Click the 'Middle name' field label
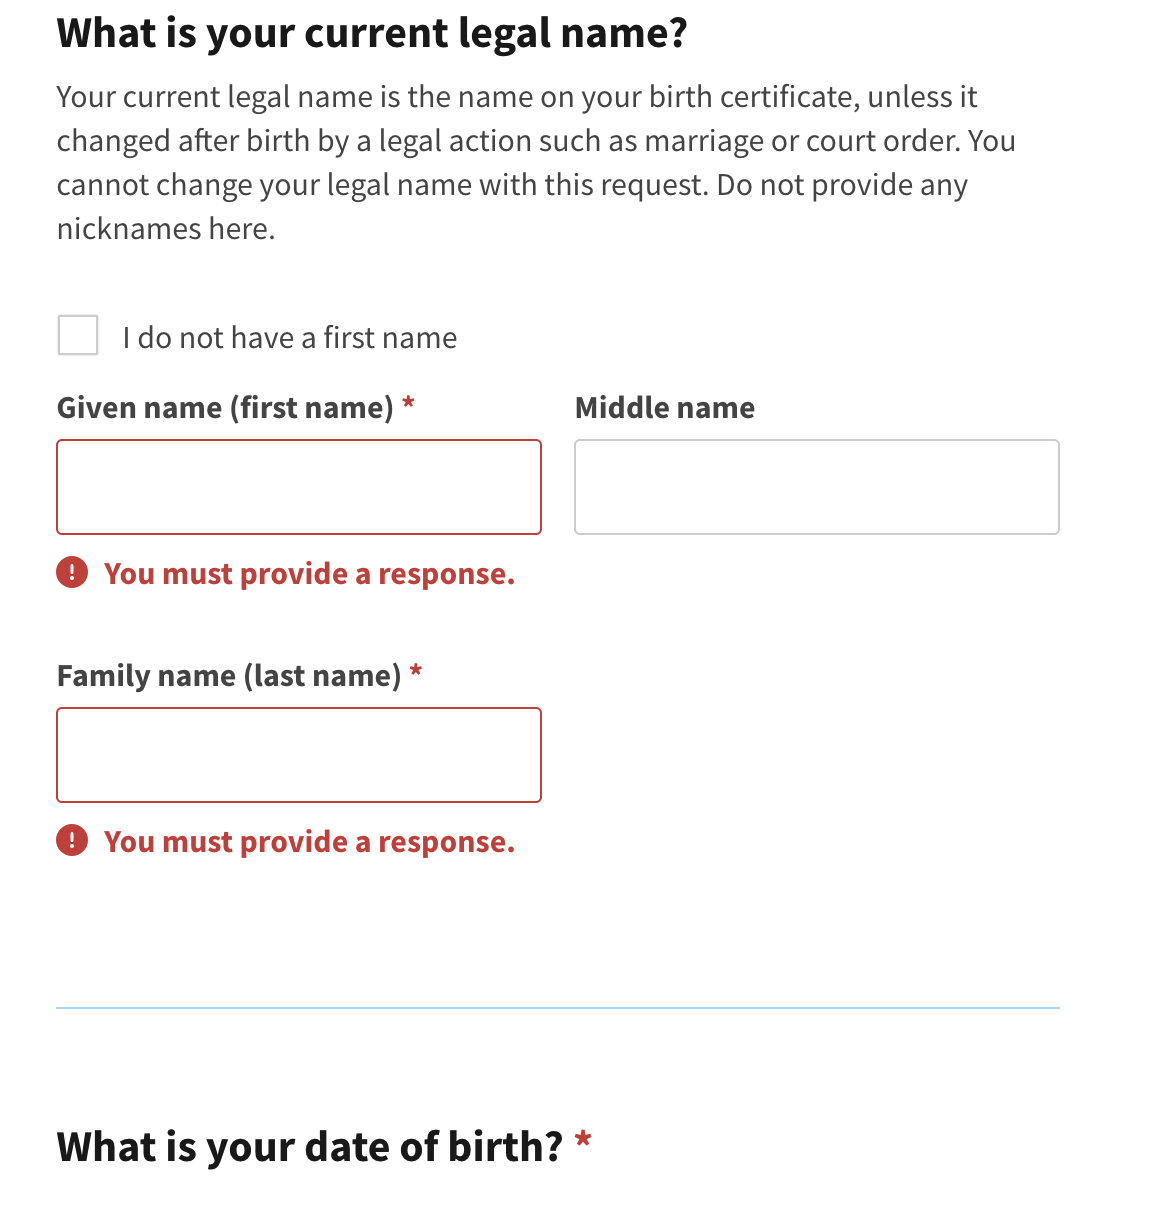The image size is (1172, 1226). click(x=665, y=408)
